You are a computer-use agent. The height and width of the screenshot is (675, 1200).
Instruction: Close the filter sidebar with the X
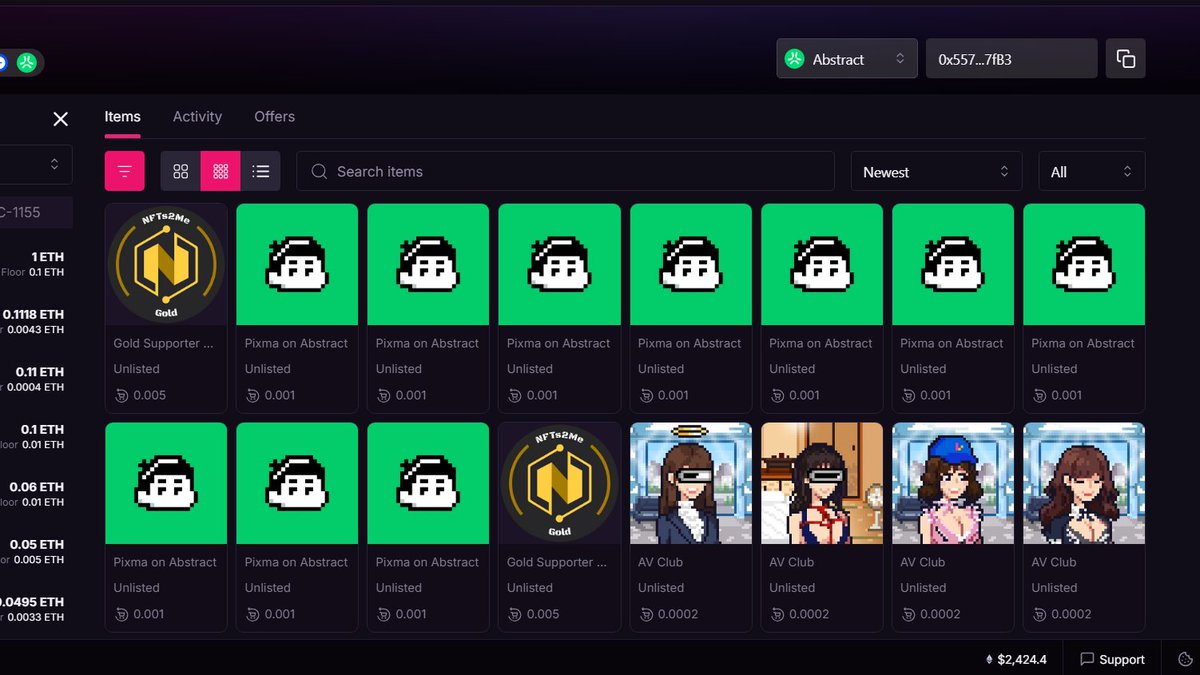(x=61, y=119)
